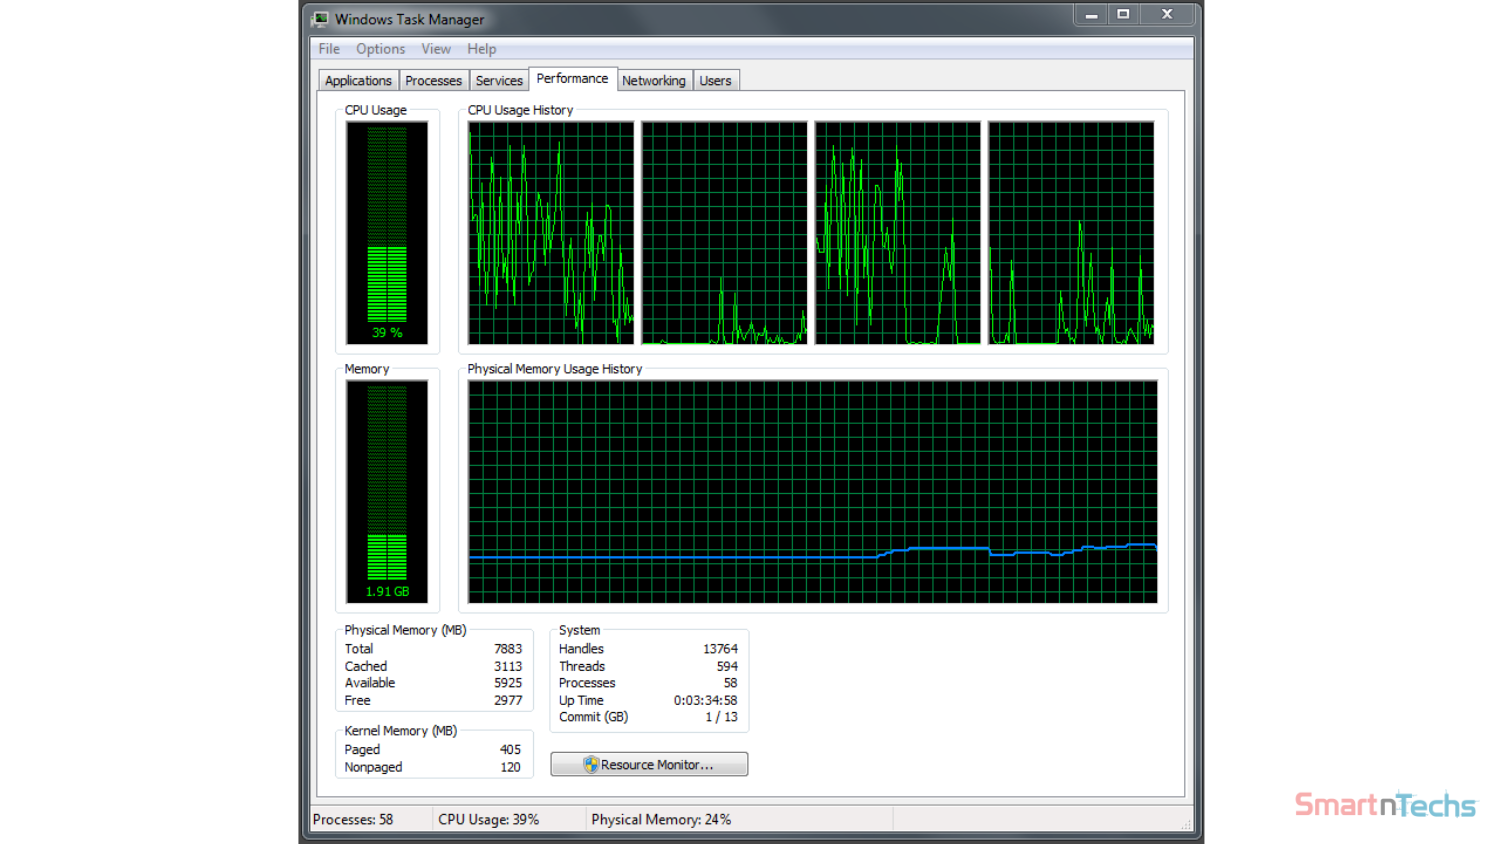Click the Threads value 594

pyautogui.click(x=727, y=666)
